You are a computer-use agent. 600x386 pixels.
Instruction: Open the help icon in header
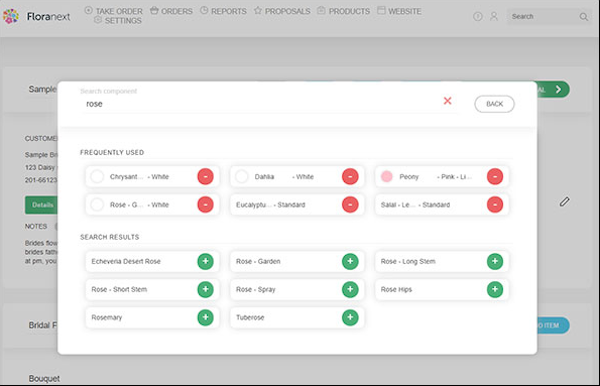click(478, 16)
